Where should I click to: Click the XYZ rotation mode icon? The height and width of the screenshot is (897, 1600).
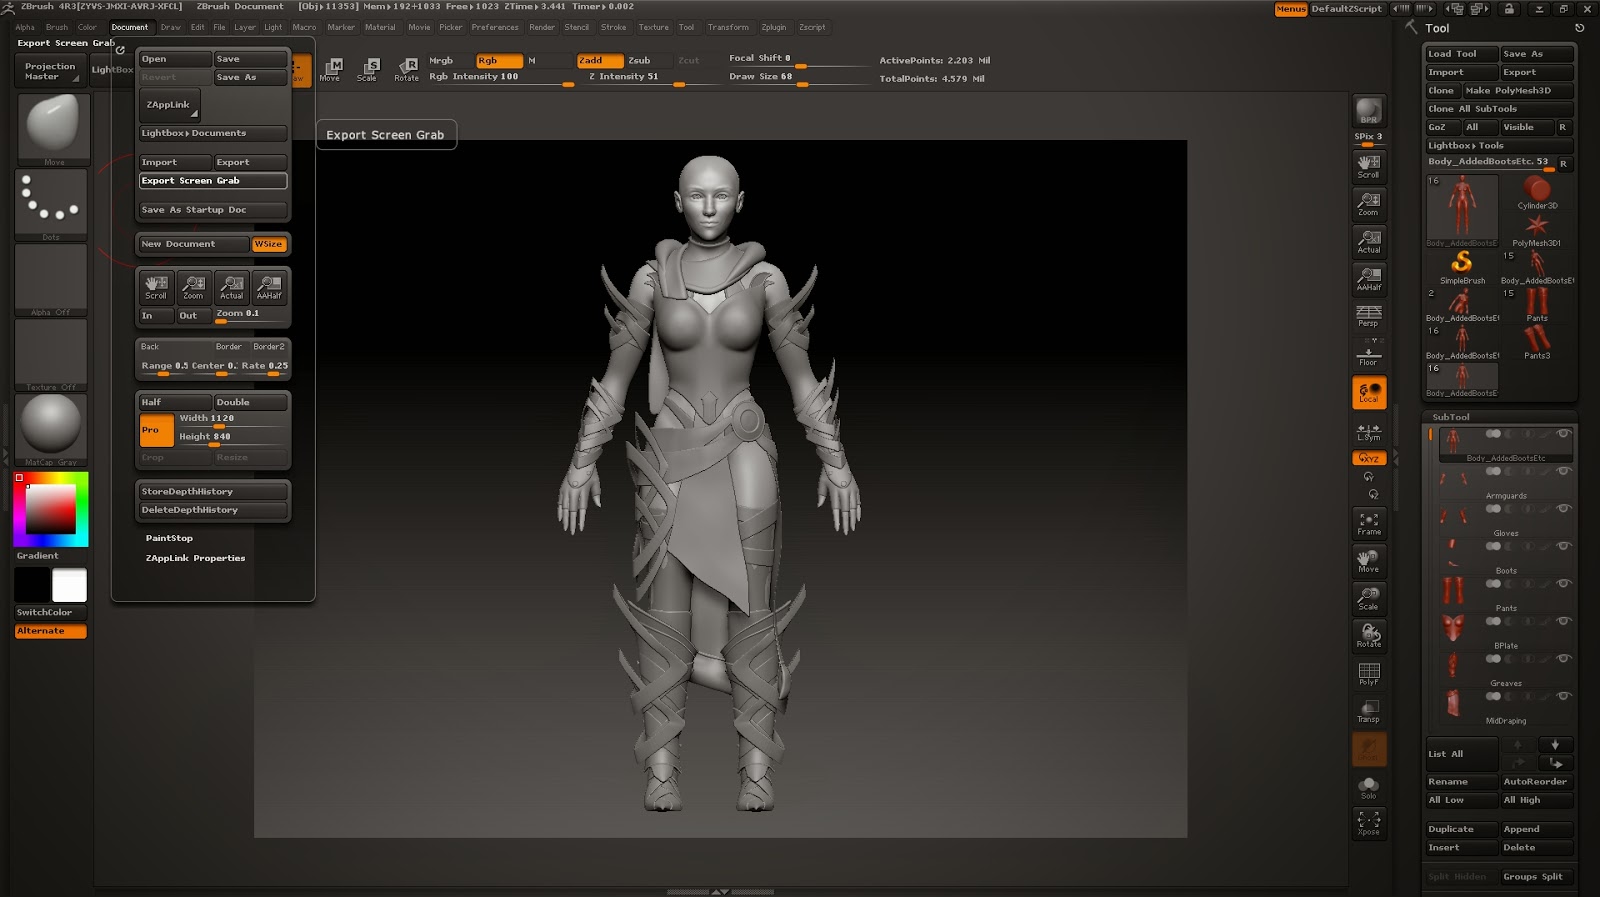(1368, 458)
